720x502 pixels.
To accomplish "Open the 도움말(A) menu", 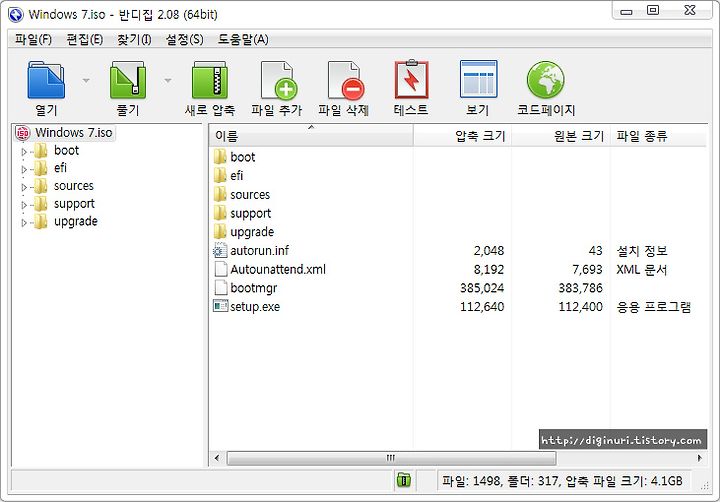I will [x=243, y=39].
